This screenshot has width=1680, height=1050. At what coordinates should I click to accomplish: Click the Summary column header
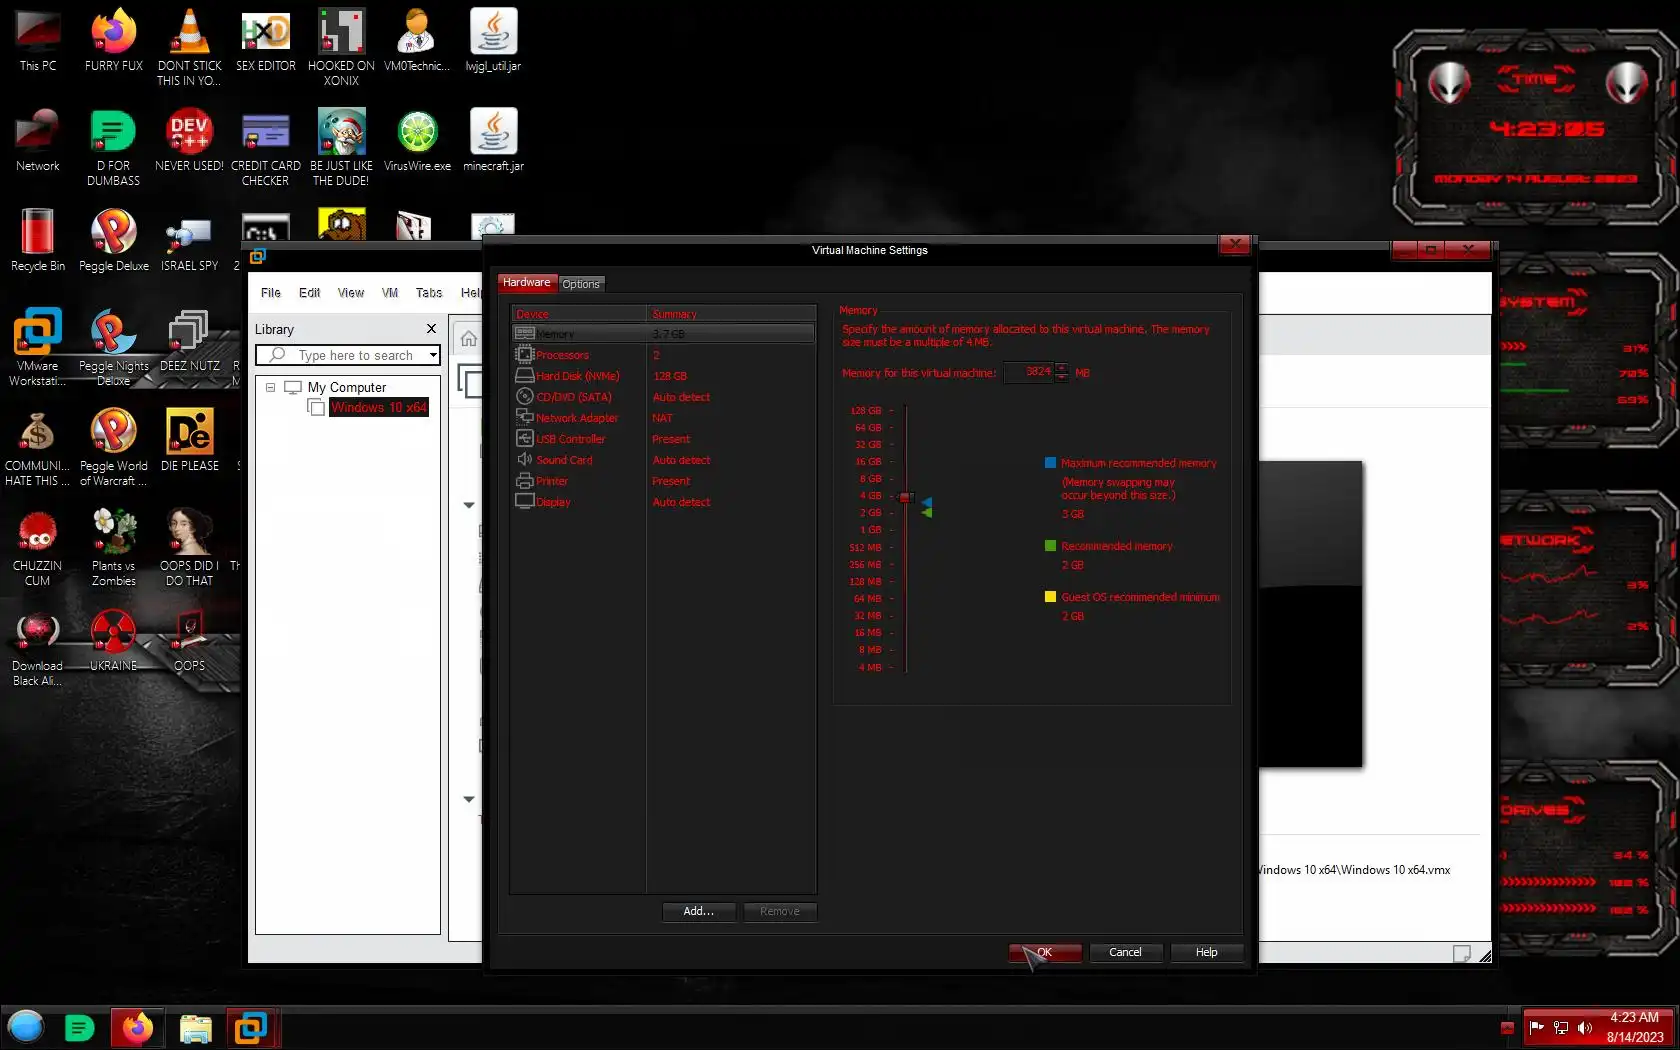[x=731, y=314]
